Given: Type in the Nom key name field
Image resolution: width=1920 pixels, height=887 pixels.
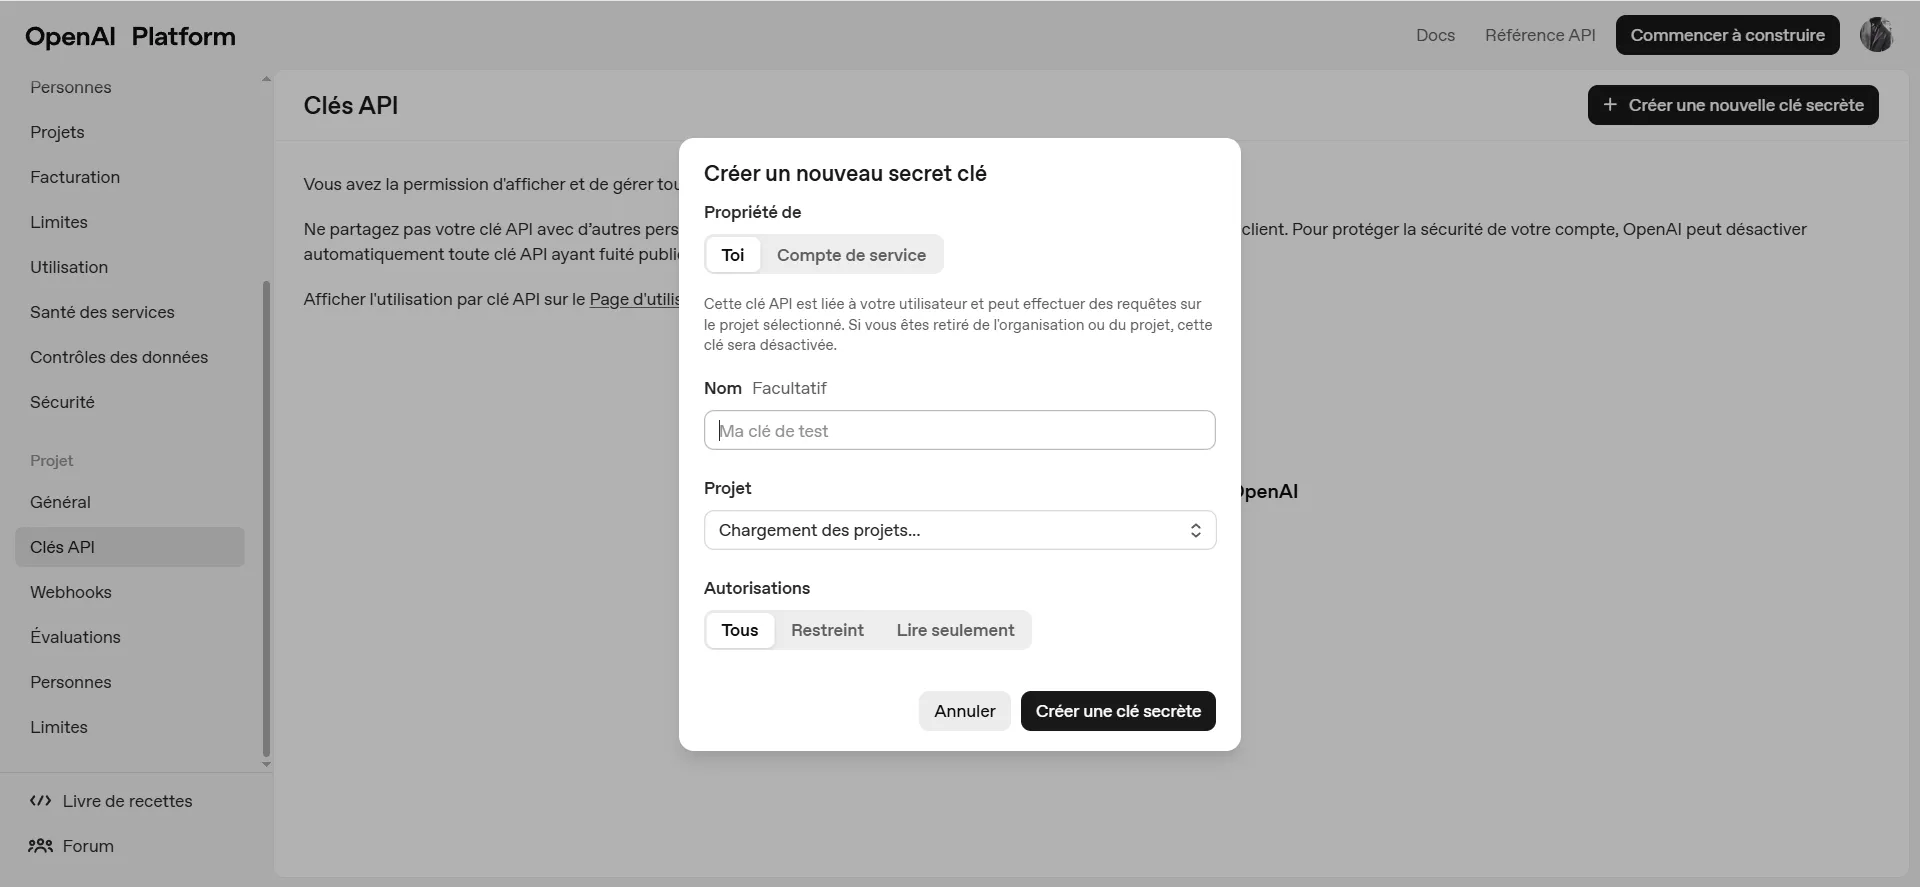Looking at the screenshot, I should (959, 430).
